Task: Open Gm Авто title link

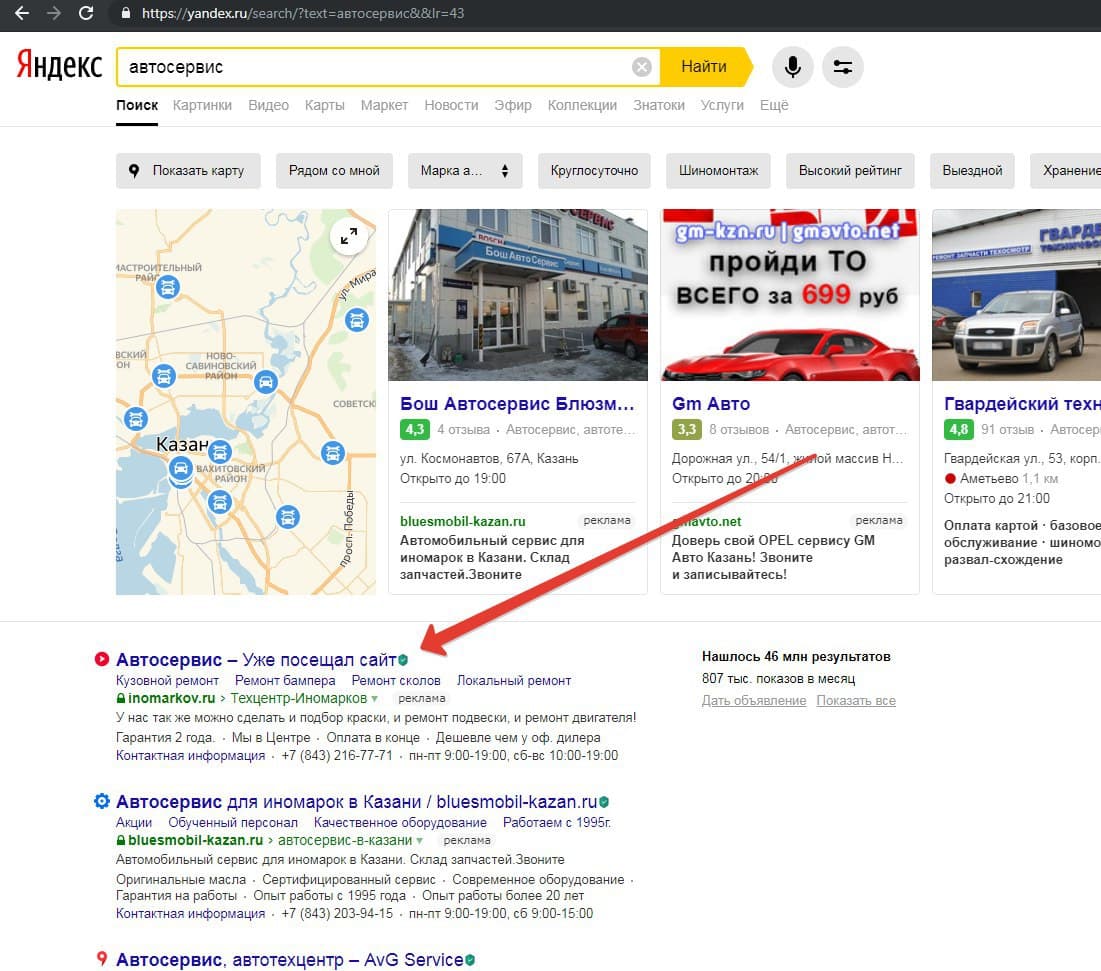Action: coord(711,404)
